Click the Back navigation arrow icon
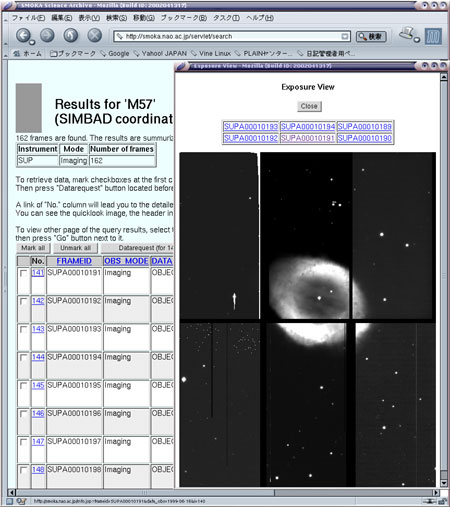The height and width of the screenshot is (507, 450). pyautogui.click(x=23, y=35)
